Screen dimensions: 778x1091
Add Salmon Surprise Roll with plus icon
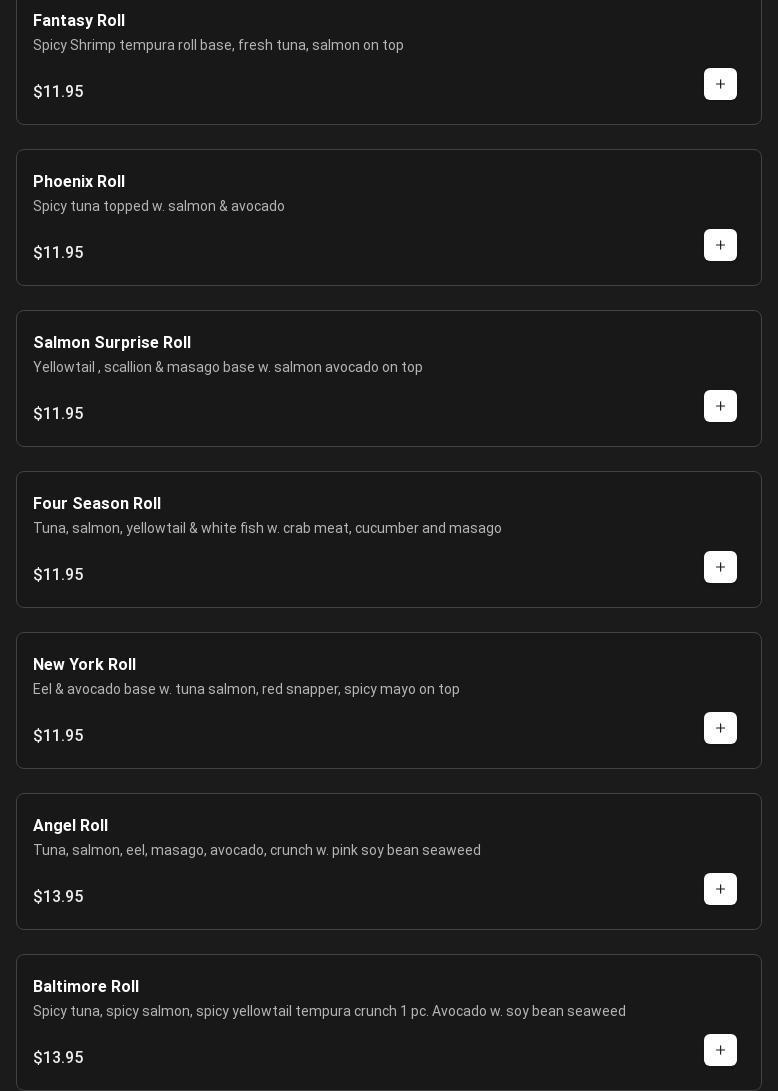tap(720, 406)
